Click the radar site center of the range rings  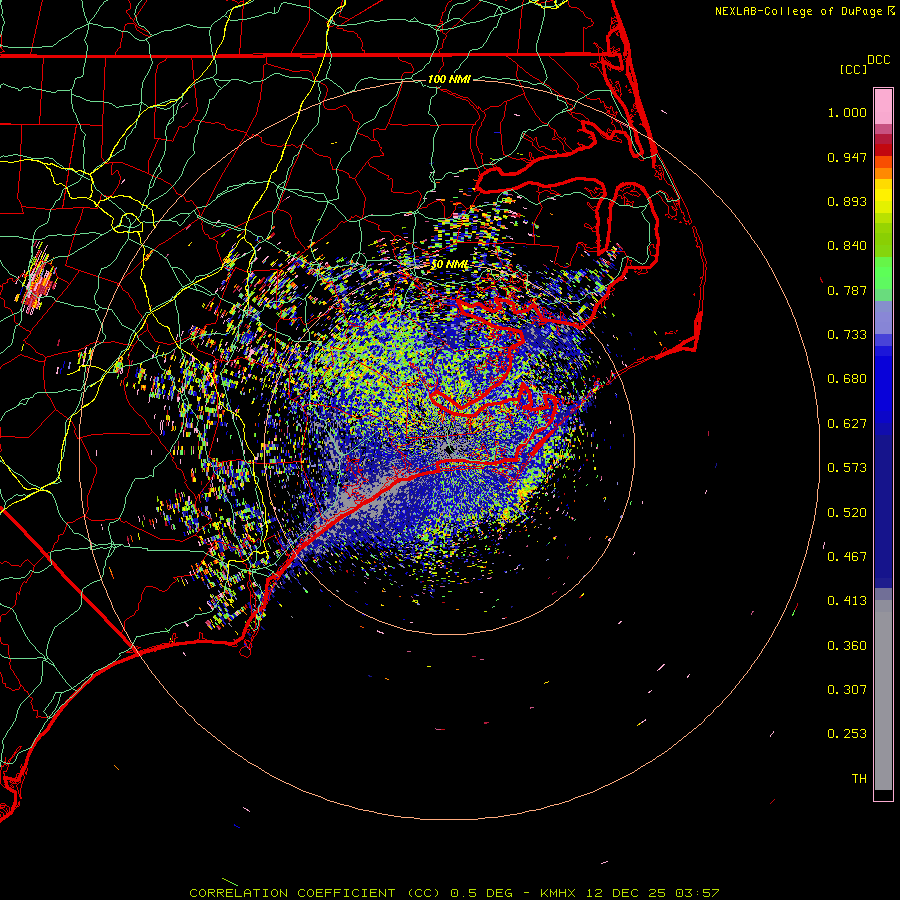tap(449, 449)
